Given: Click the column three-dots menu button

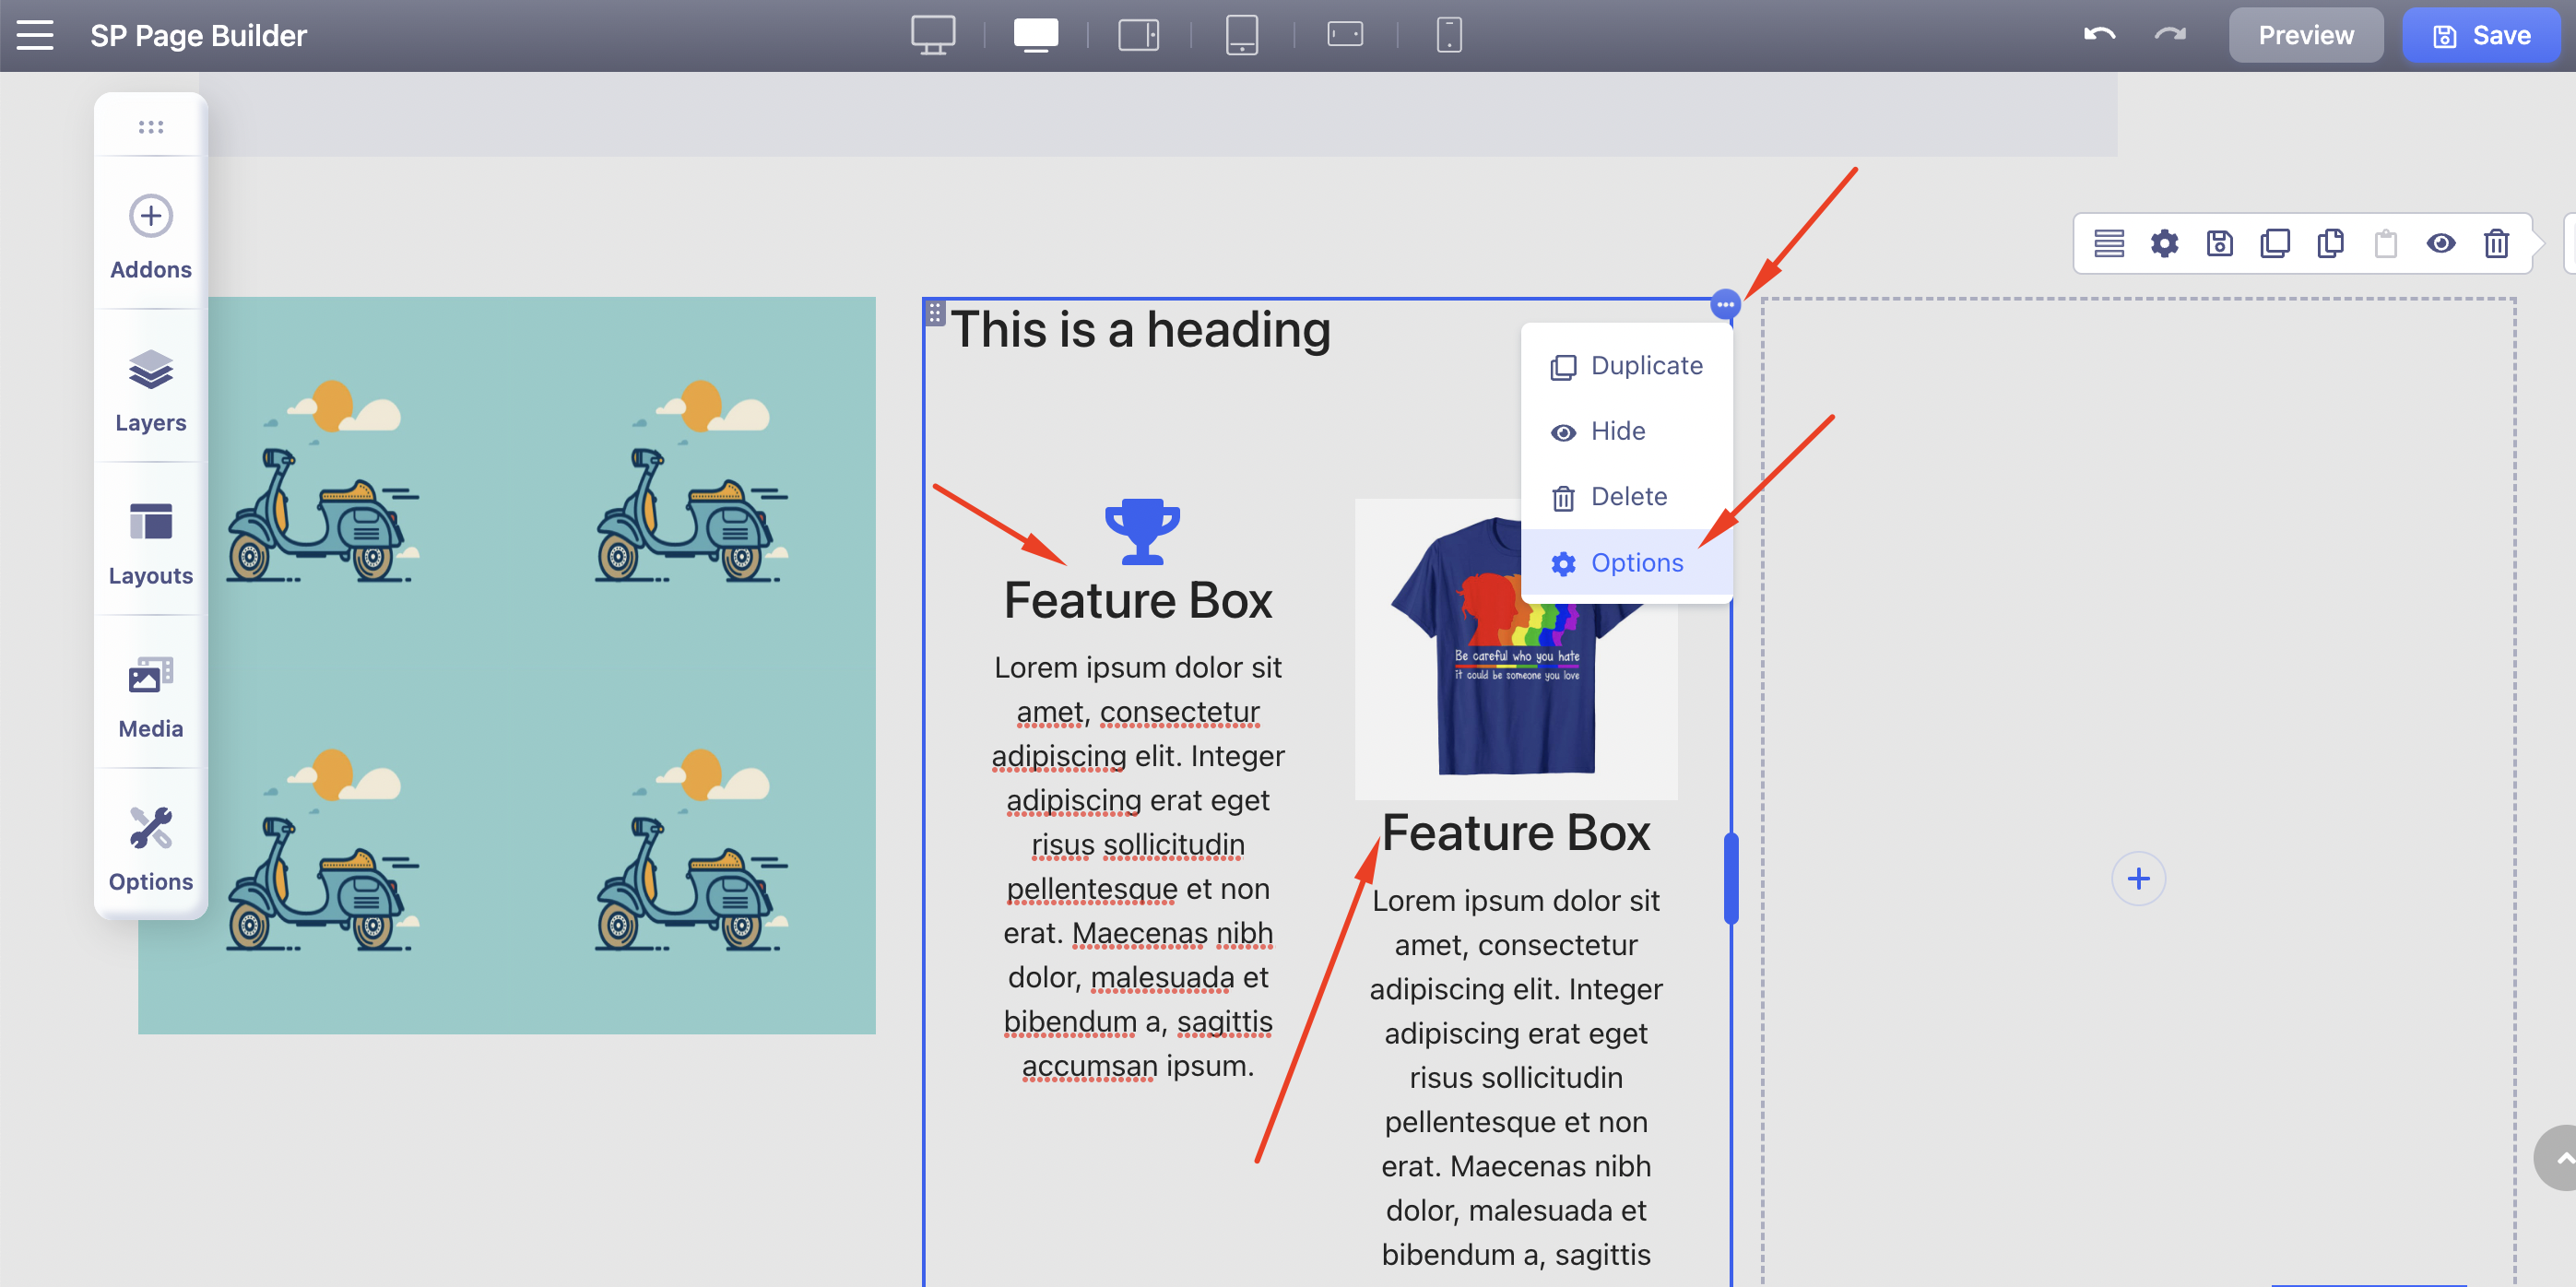Looking at the screenshot, I should click(x=1725, y=304).
